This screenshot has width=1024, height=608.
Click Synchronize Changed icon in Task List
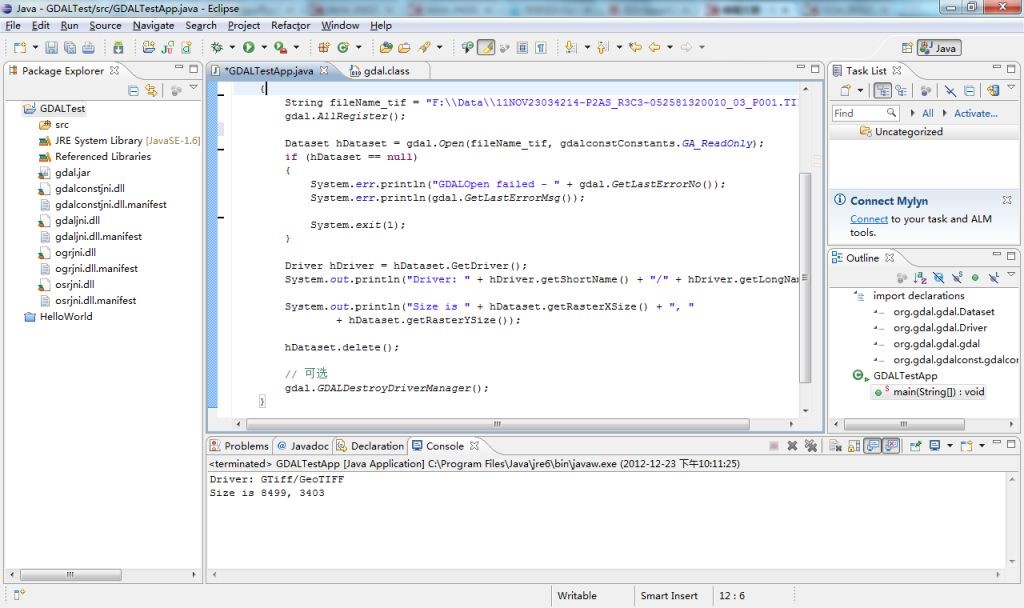pos(993,91)
